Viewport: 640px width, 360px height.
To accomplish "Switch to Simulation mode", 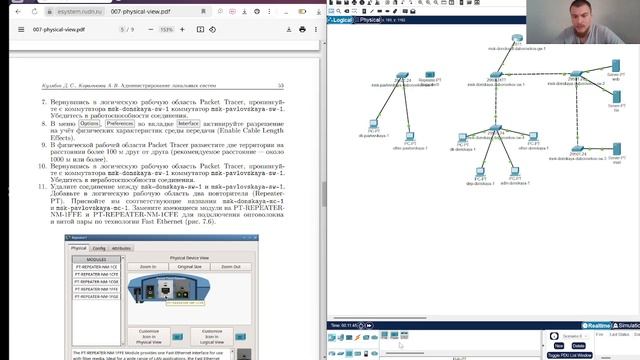I will [x=627, y=325].
